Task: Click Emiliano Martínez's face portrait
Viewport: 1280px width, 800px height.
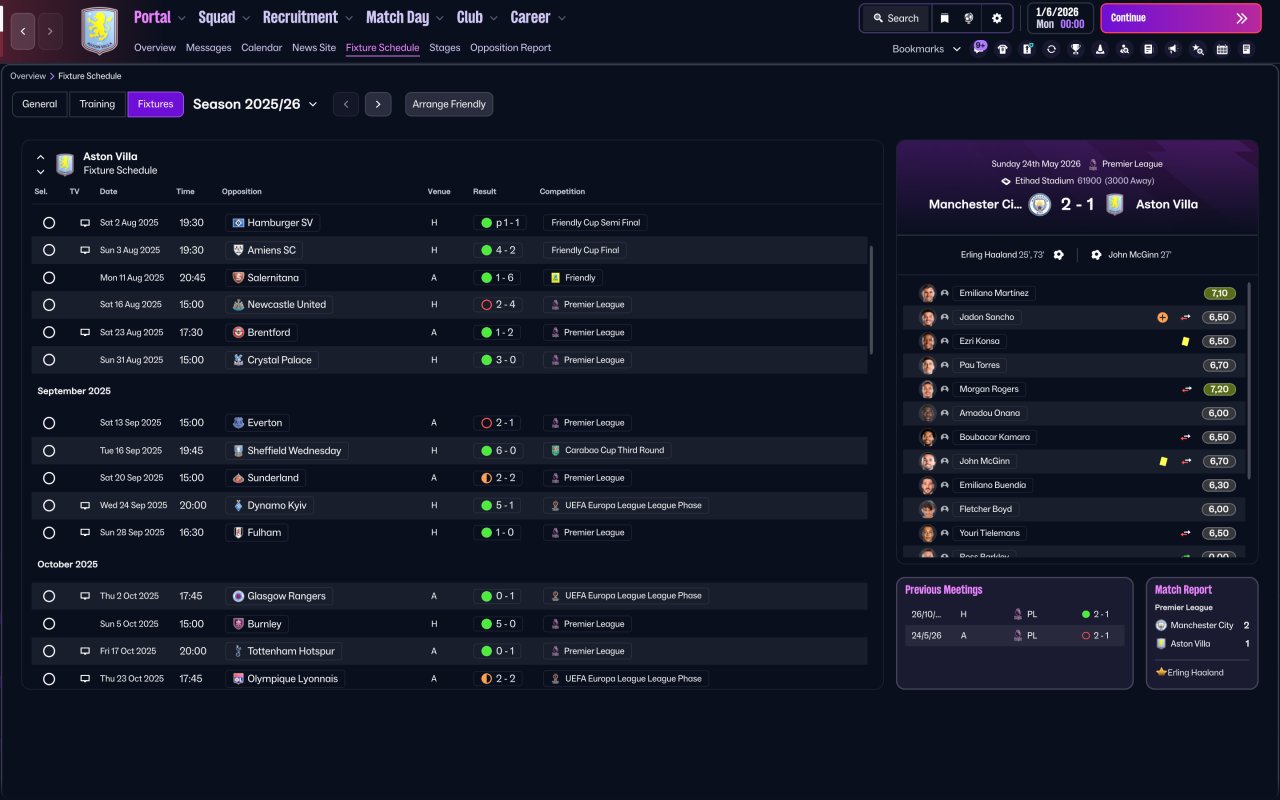Action: click(928, 293)
